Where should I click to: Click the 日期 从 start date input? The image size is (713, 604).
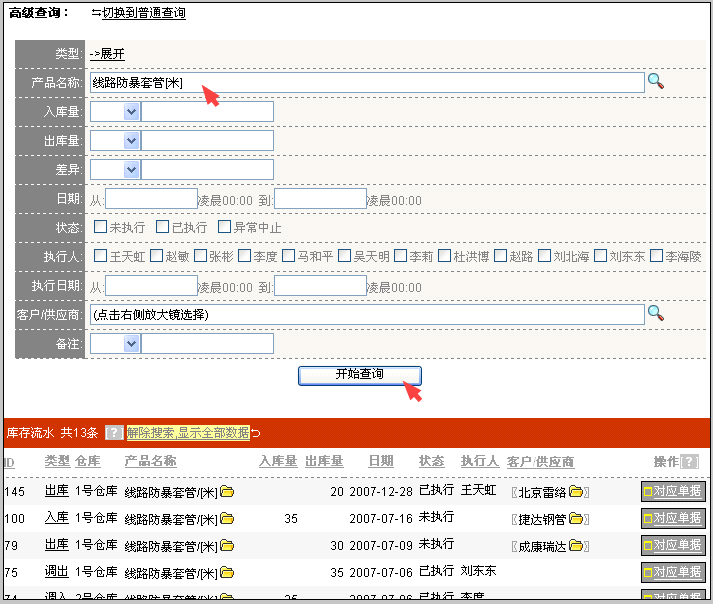151,199
